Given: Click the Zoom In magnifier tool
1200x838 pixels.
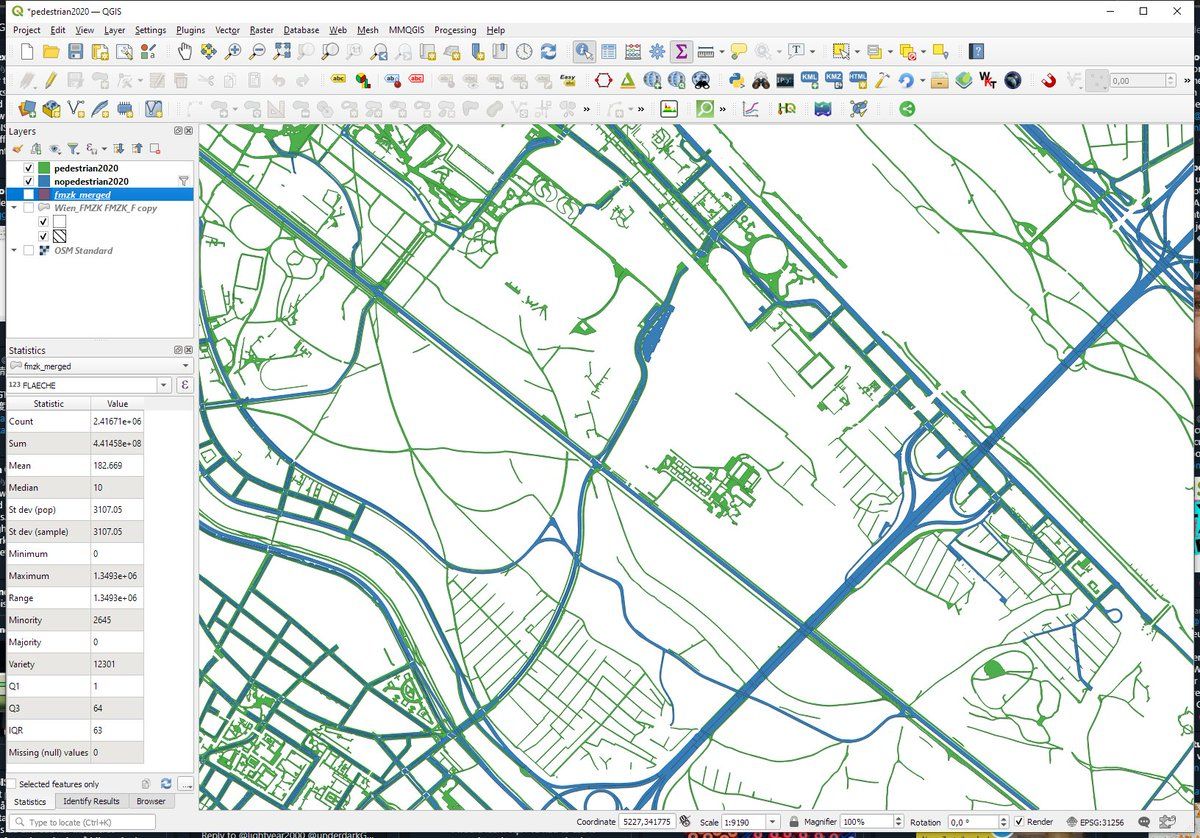Looking at the screenshot, I should tap(233, 51).
